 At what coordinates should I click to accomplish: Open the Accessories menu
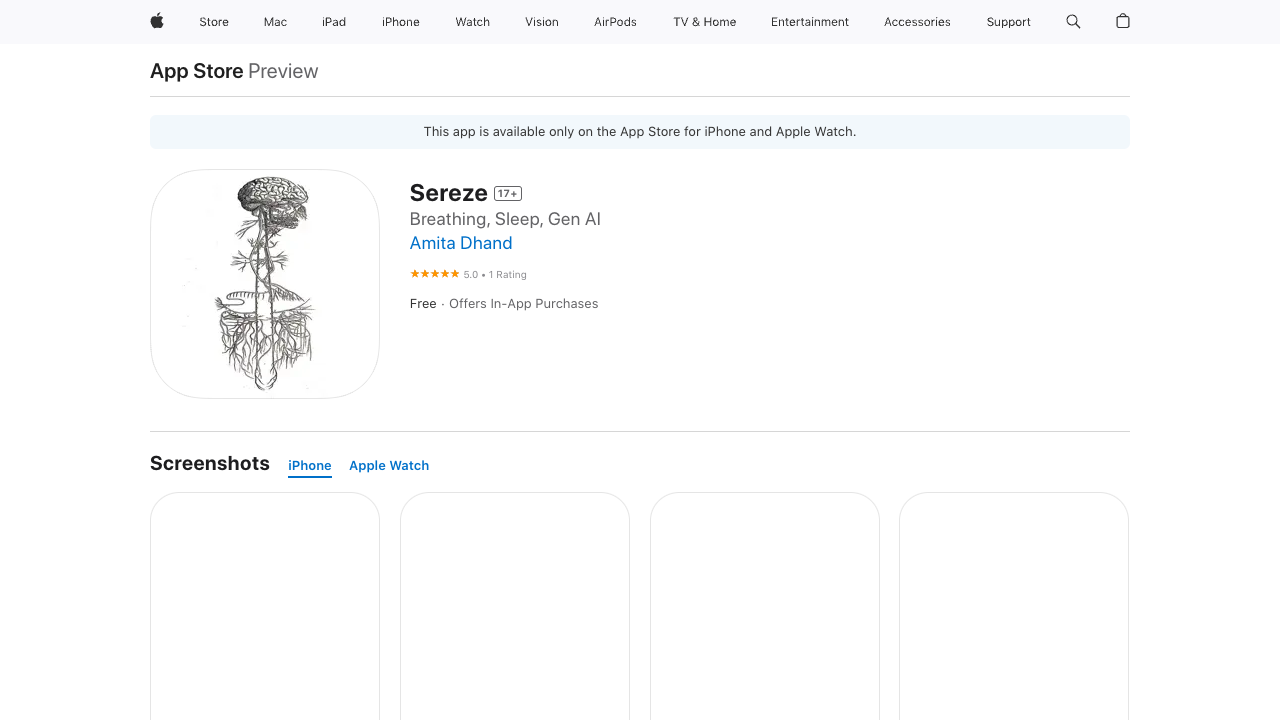916,21
